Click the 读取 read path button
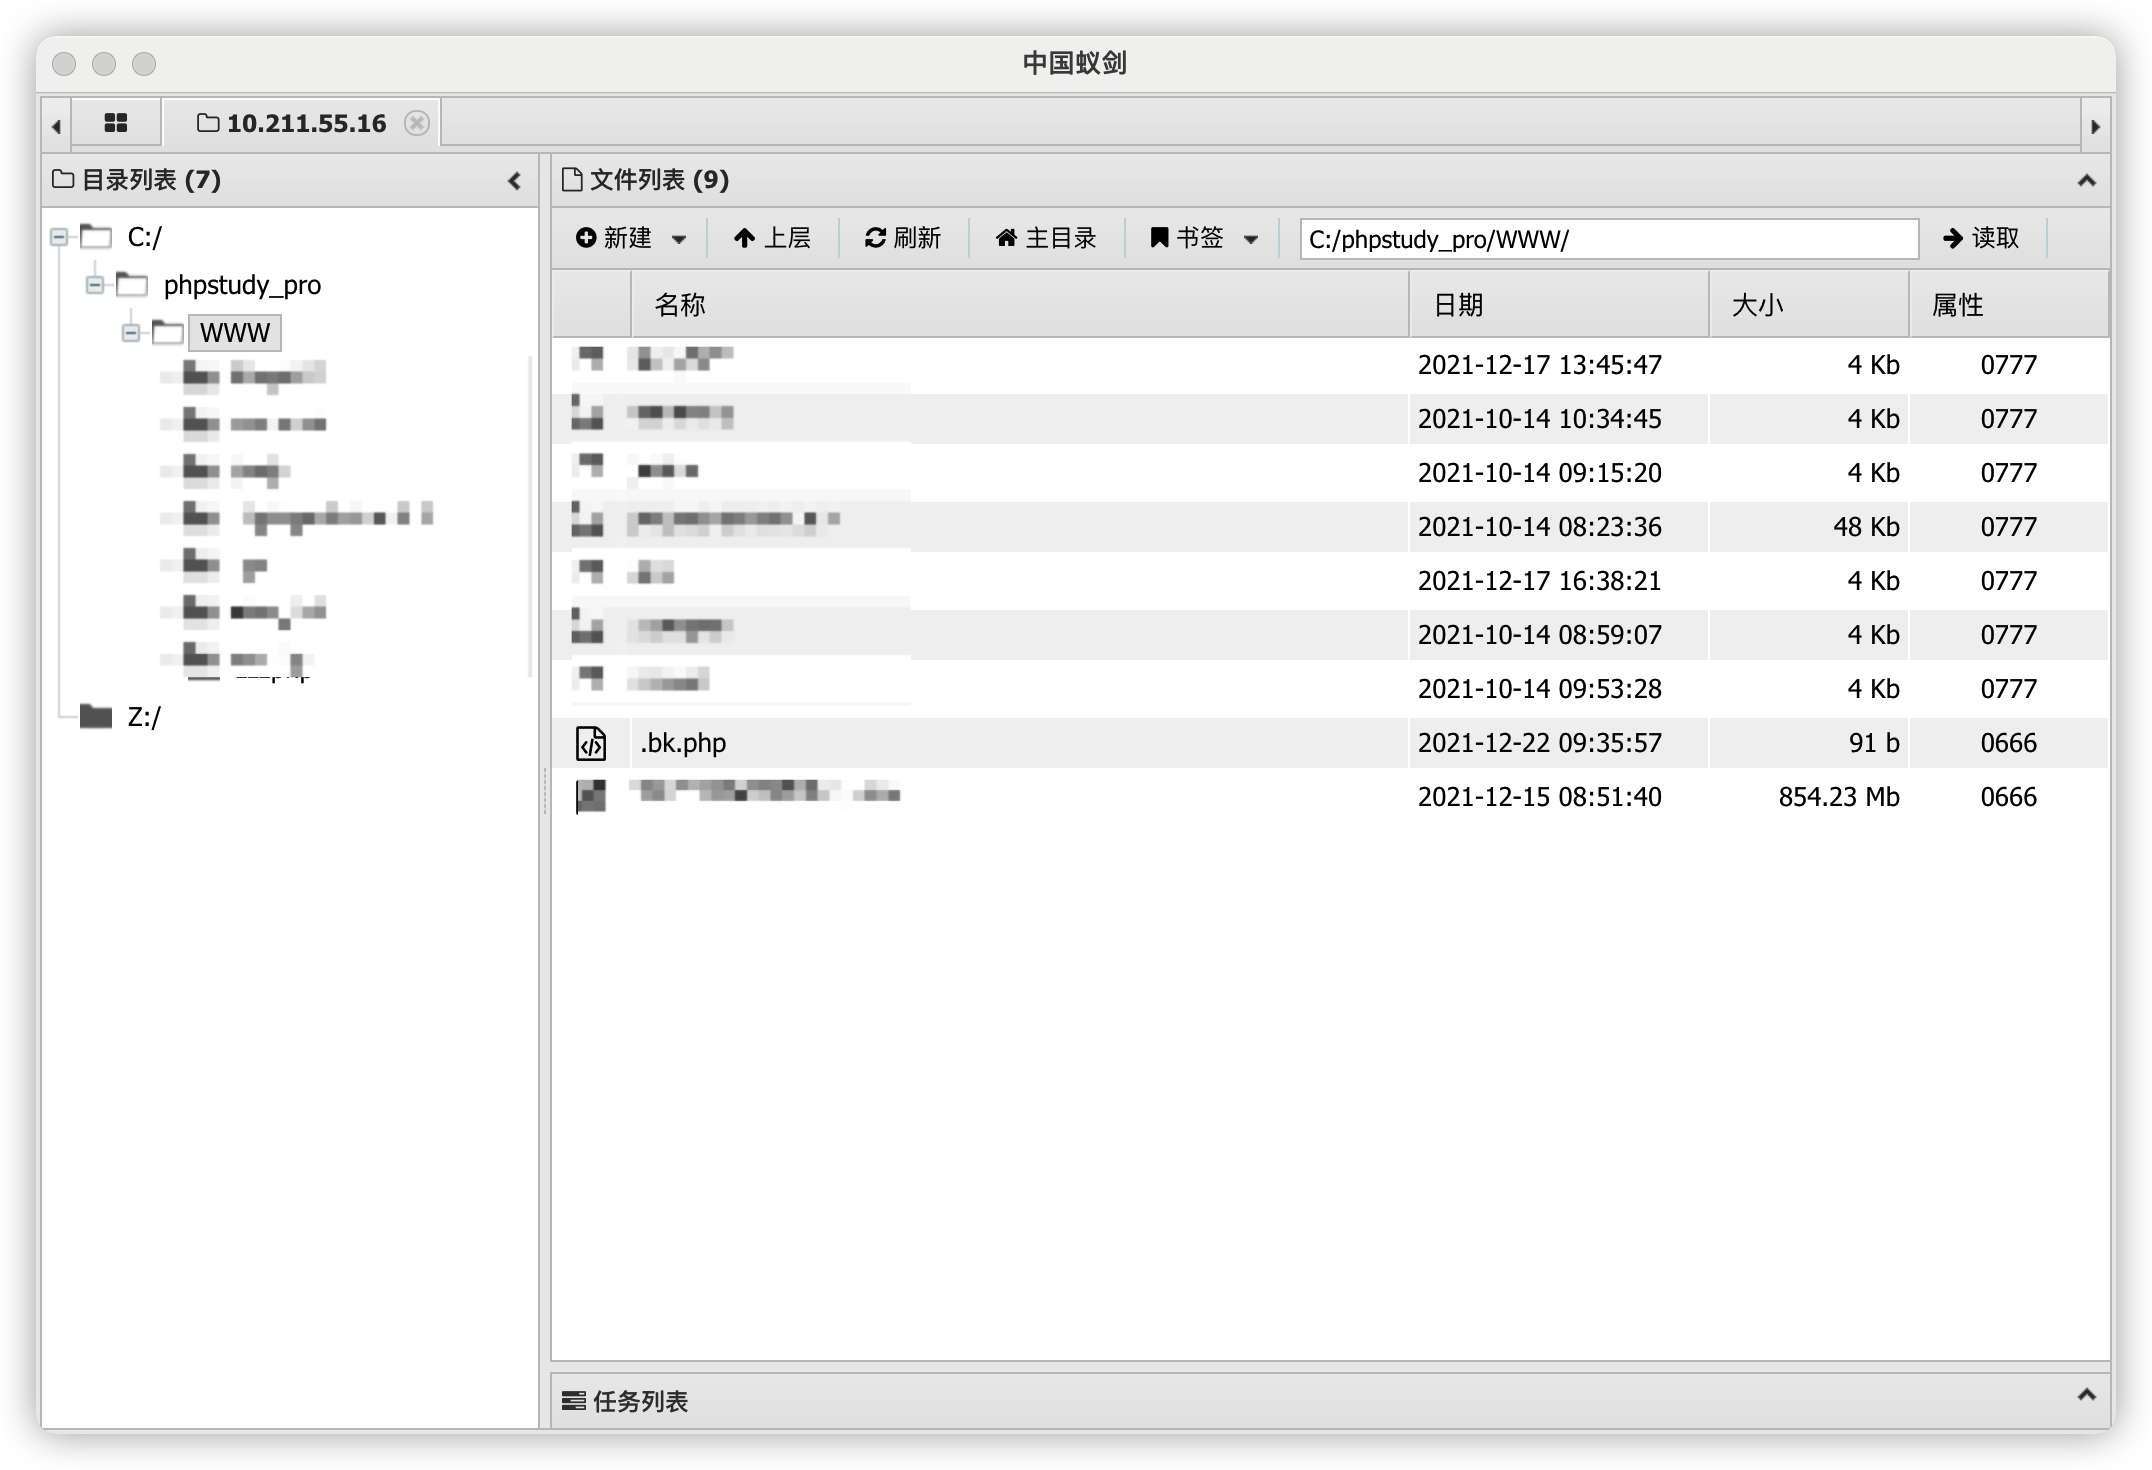This screenshot has width=2152, height=1470. point(1981,238)
